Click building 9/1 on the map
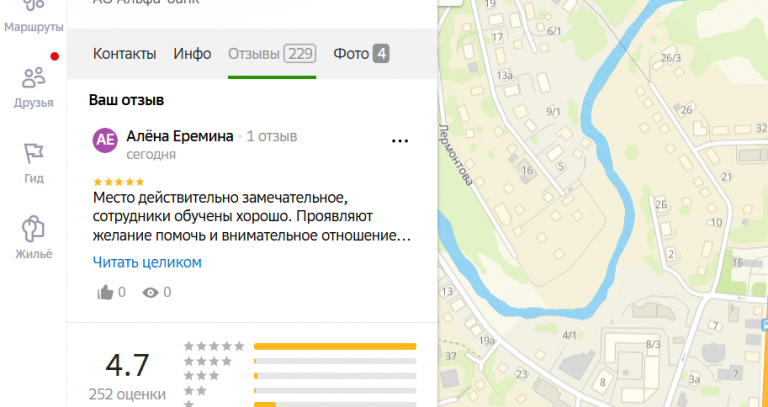Image resolution: width=768 pixels, height=407 pixels. (x=553, y=112)
